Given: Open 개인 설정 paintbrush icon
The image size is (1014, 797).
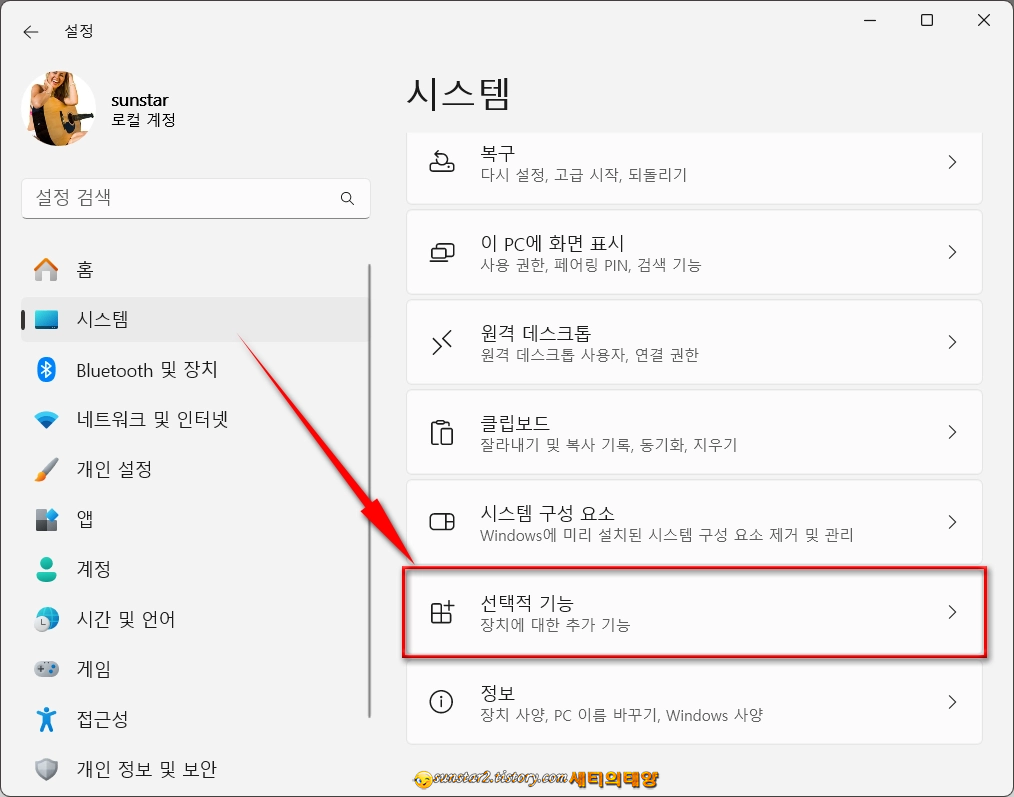Looking at the screenshot, I should 46,470.
